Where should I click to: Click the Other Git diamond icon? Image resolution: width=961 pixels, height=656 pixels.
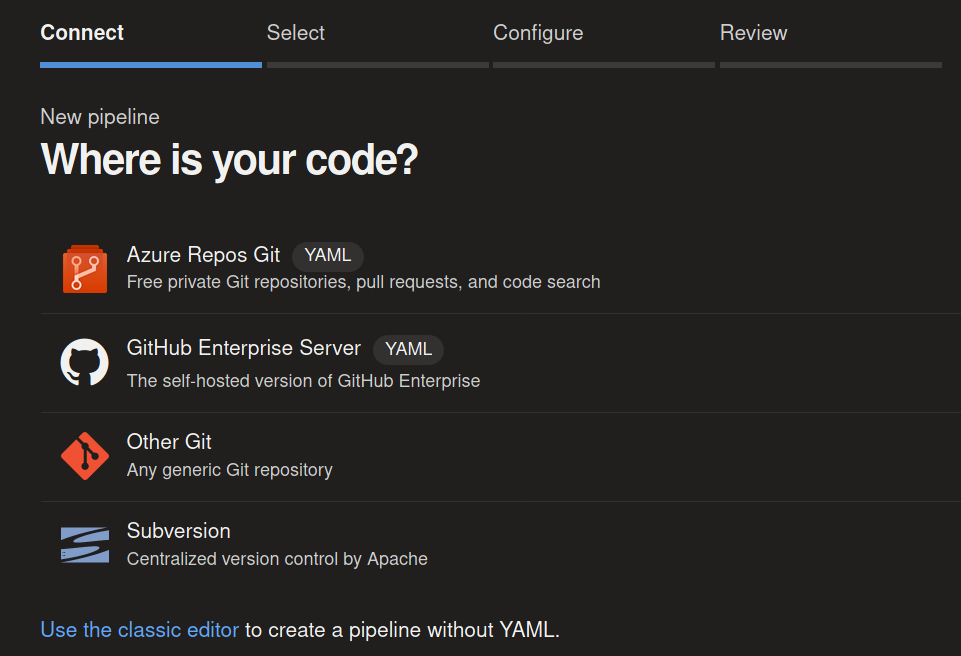[x=85, y=456]
